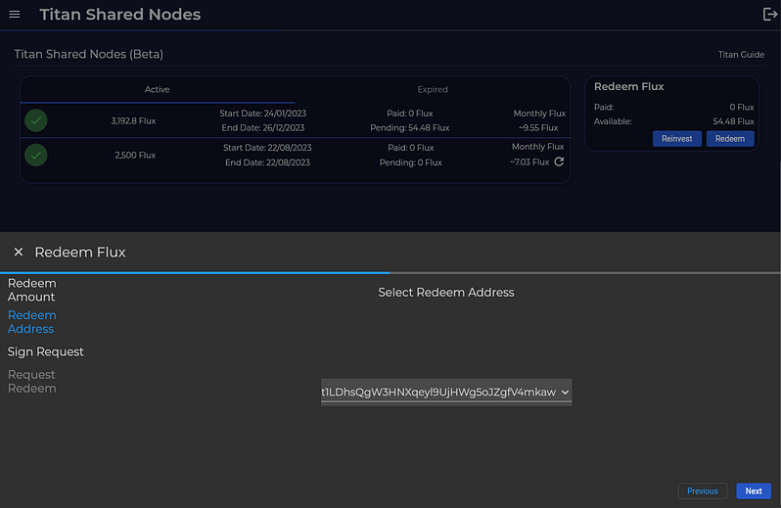Select the Sign Request step
Viewport: 781px width, 508px height.
click(46, 352)
